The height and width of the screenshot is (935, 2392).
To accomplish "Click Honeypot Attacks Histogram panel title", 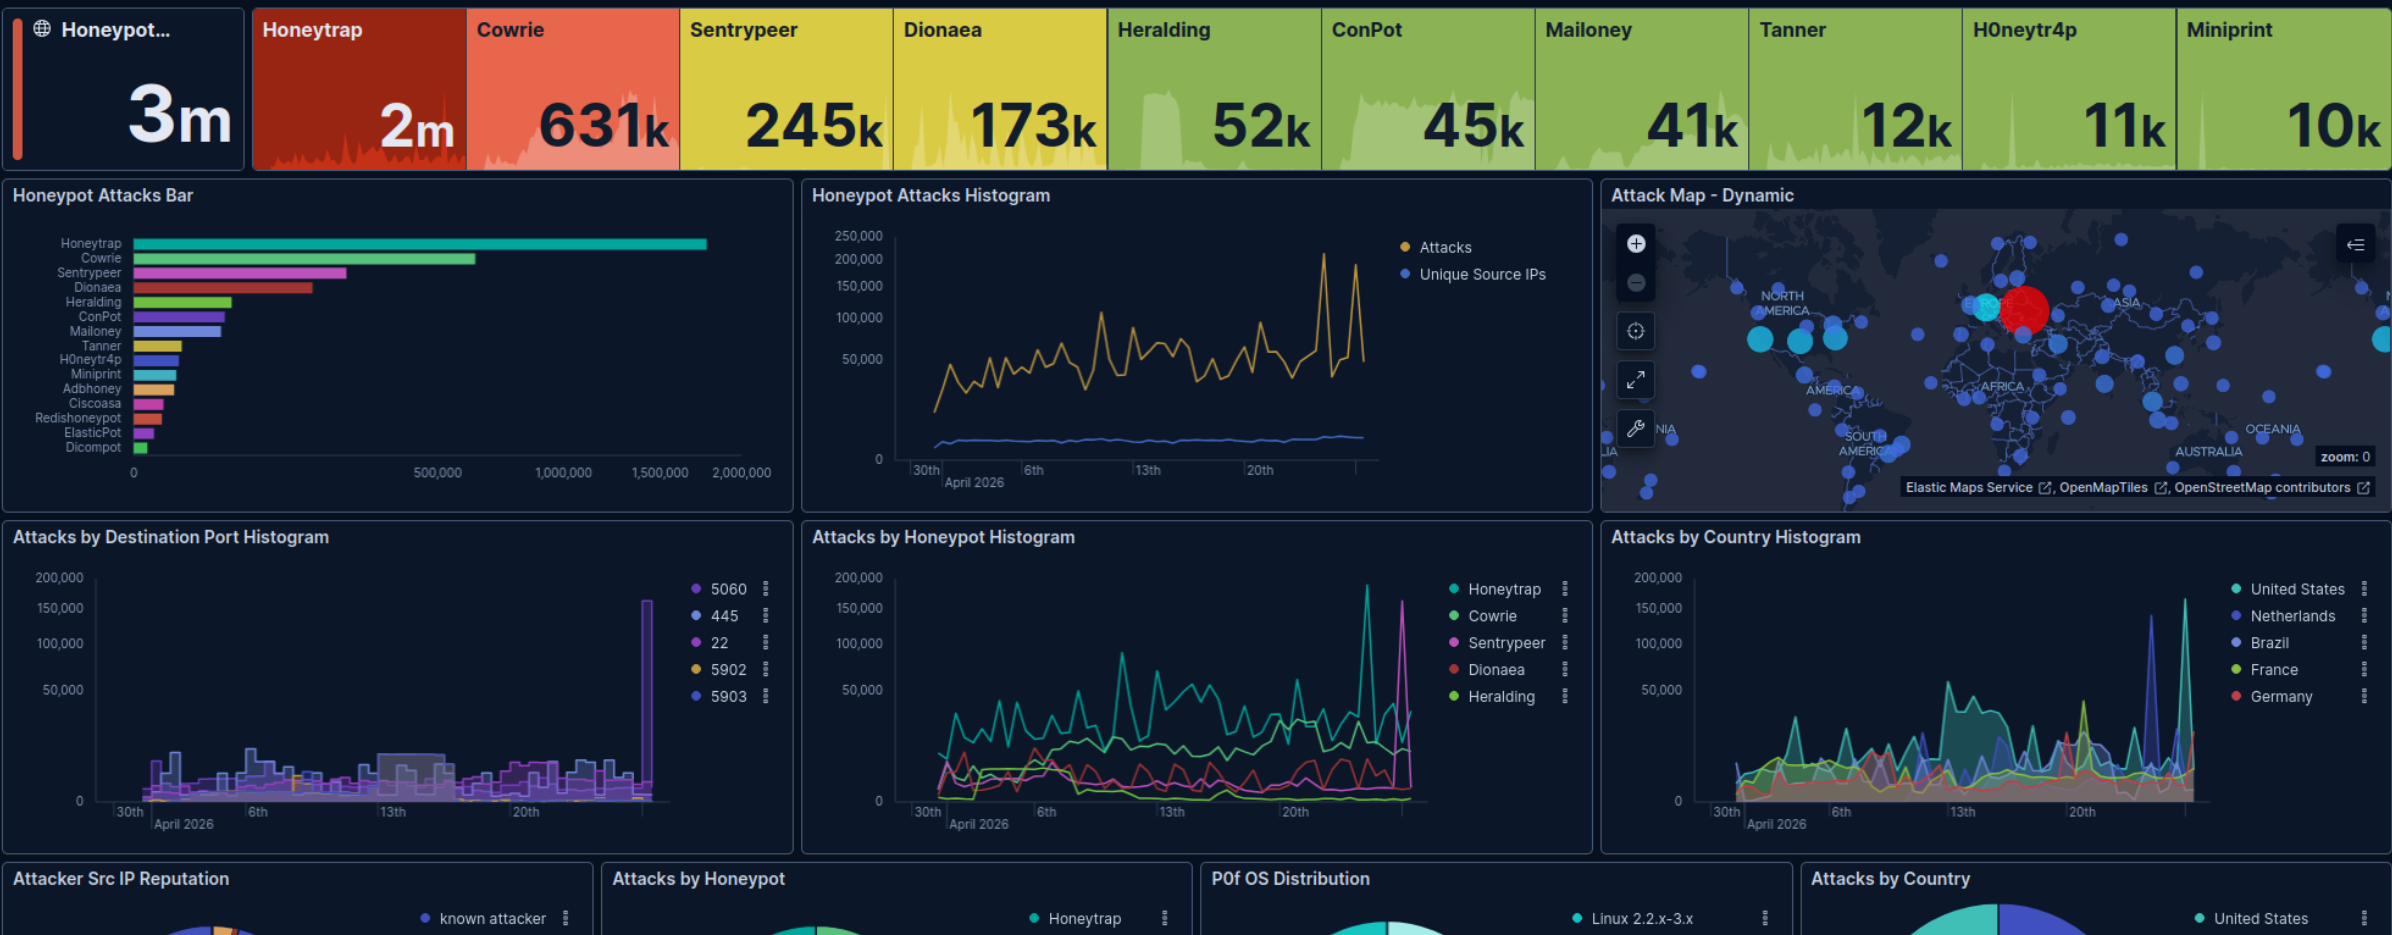I will (x=931, y=196).
